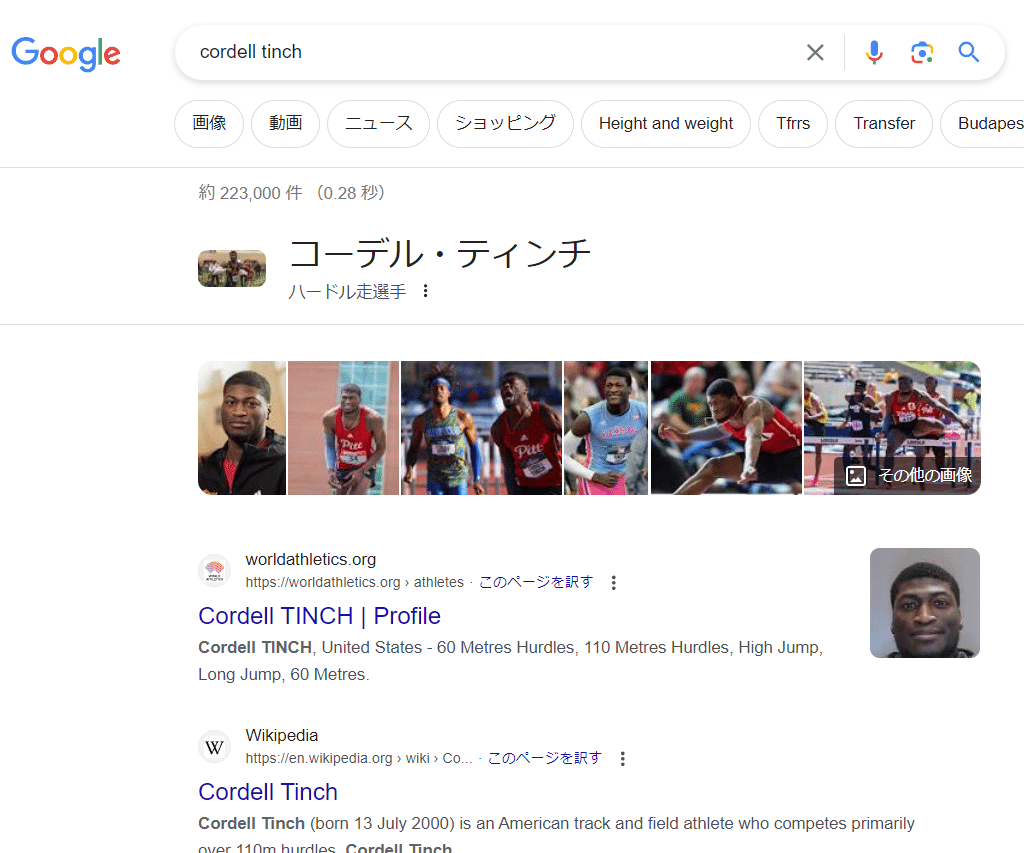Viewport: 1024px width, 853px height.
Task: Open second photo, athlete in red Pitt jersey
Action: [344, 428]
